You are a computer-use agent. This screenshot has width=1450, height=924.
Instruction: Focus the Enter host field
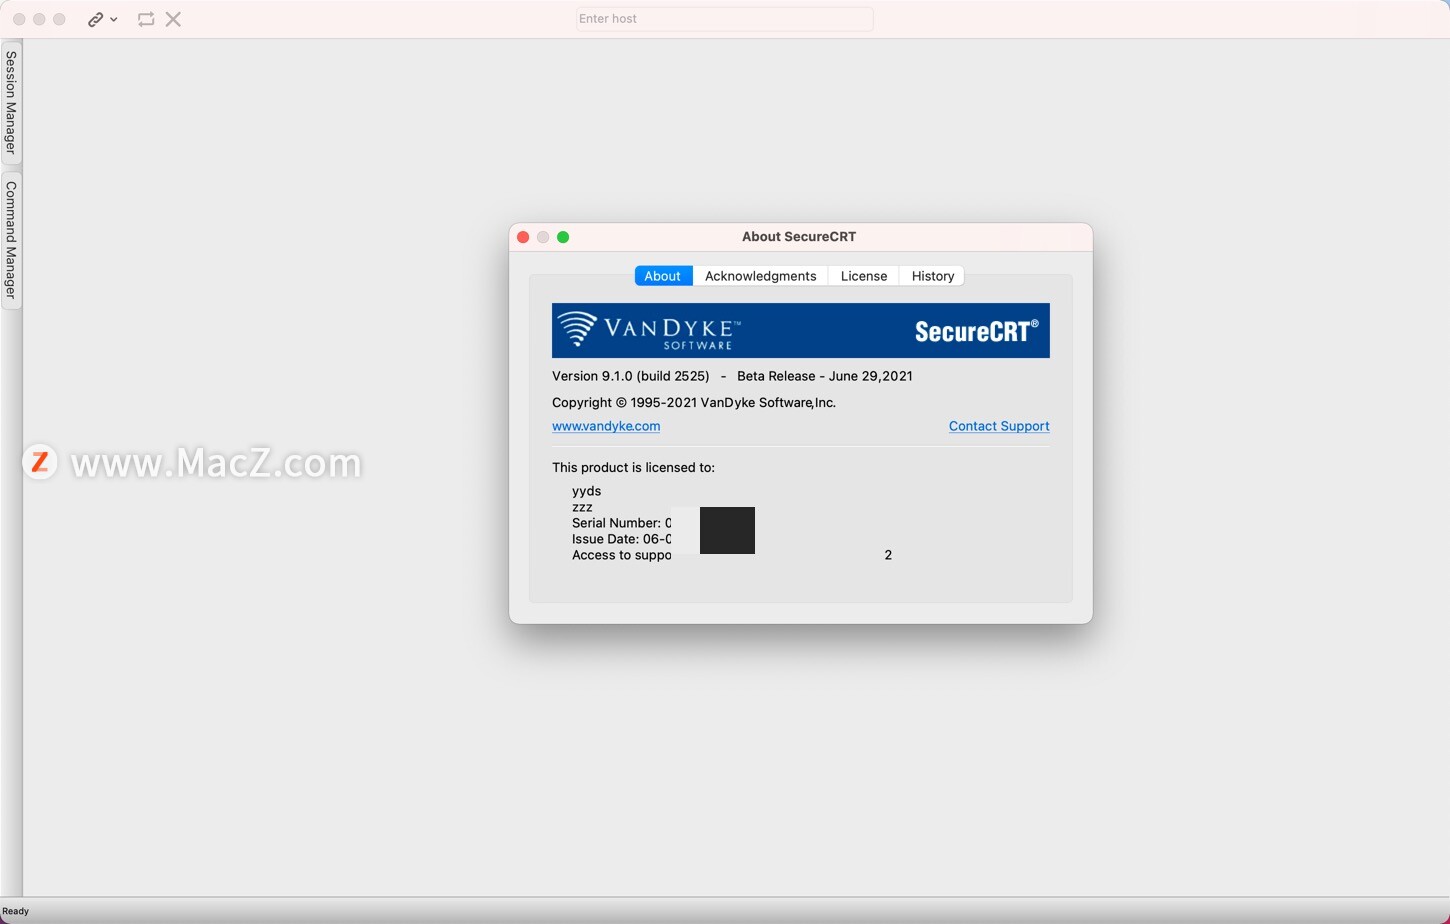pyautogui.click(x=725, y=19)
